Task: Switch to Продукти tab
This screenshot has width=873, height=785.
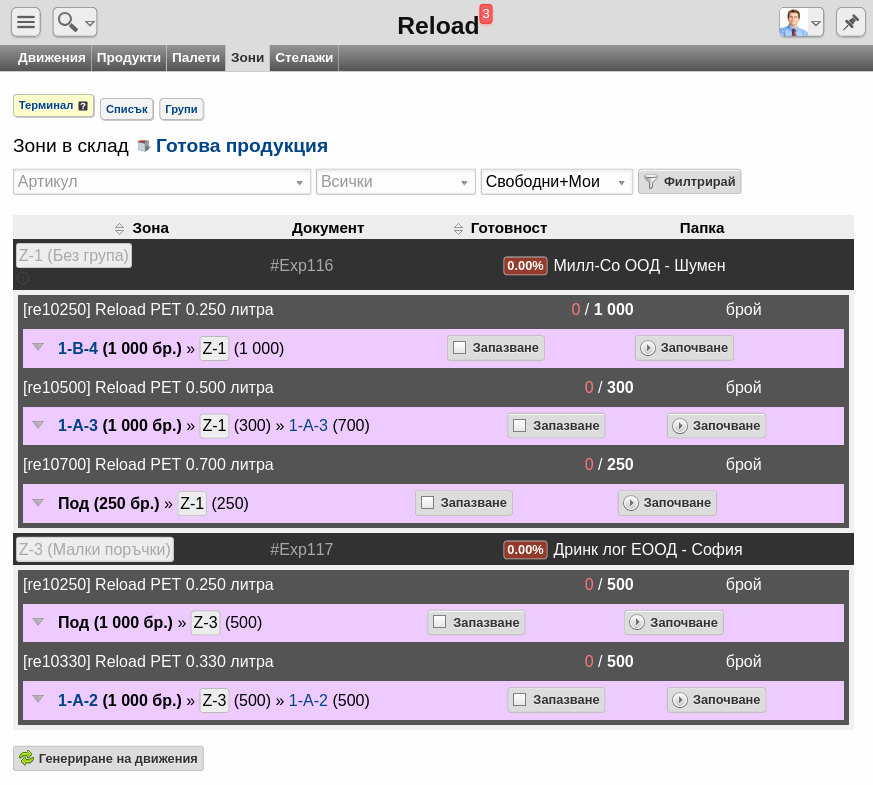Action: click(x=129, y=58)
